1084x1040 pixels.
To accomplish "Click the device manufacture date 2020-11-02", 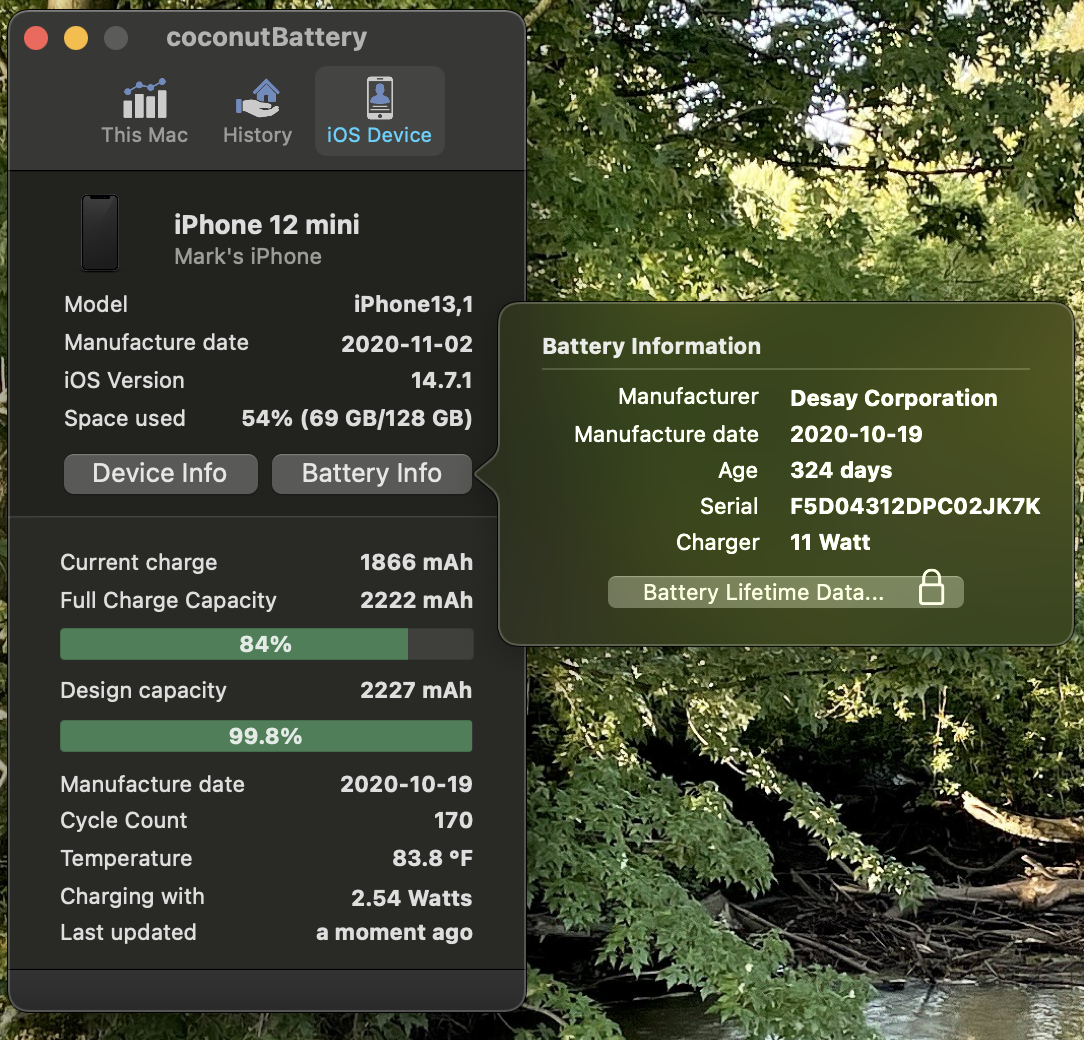I will tap(407, 344).
